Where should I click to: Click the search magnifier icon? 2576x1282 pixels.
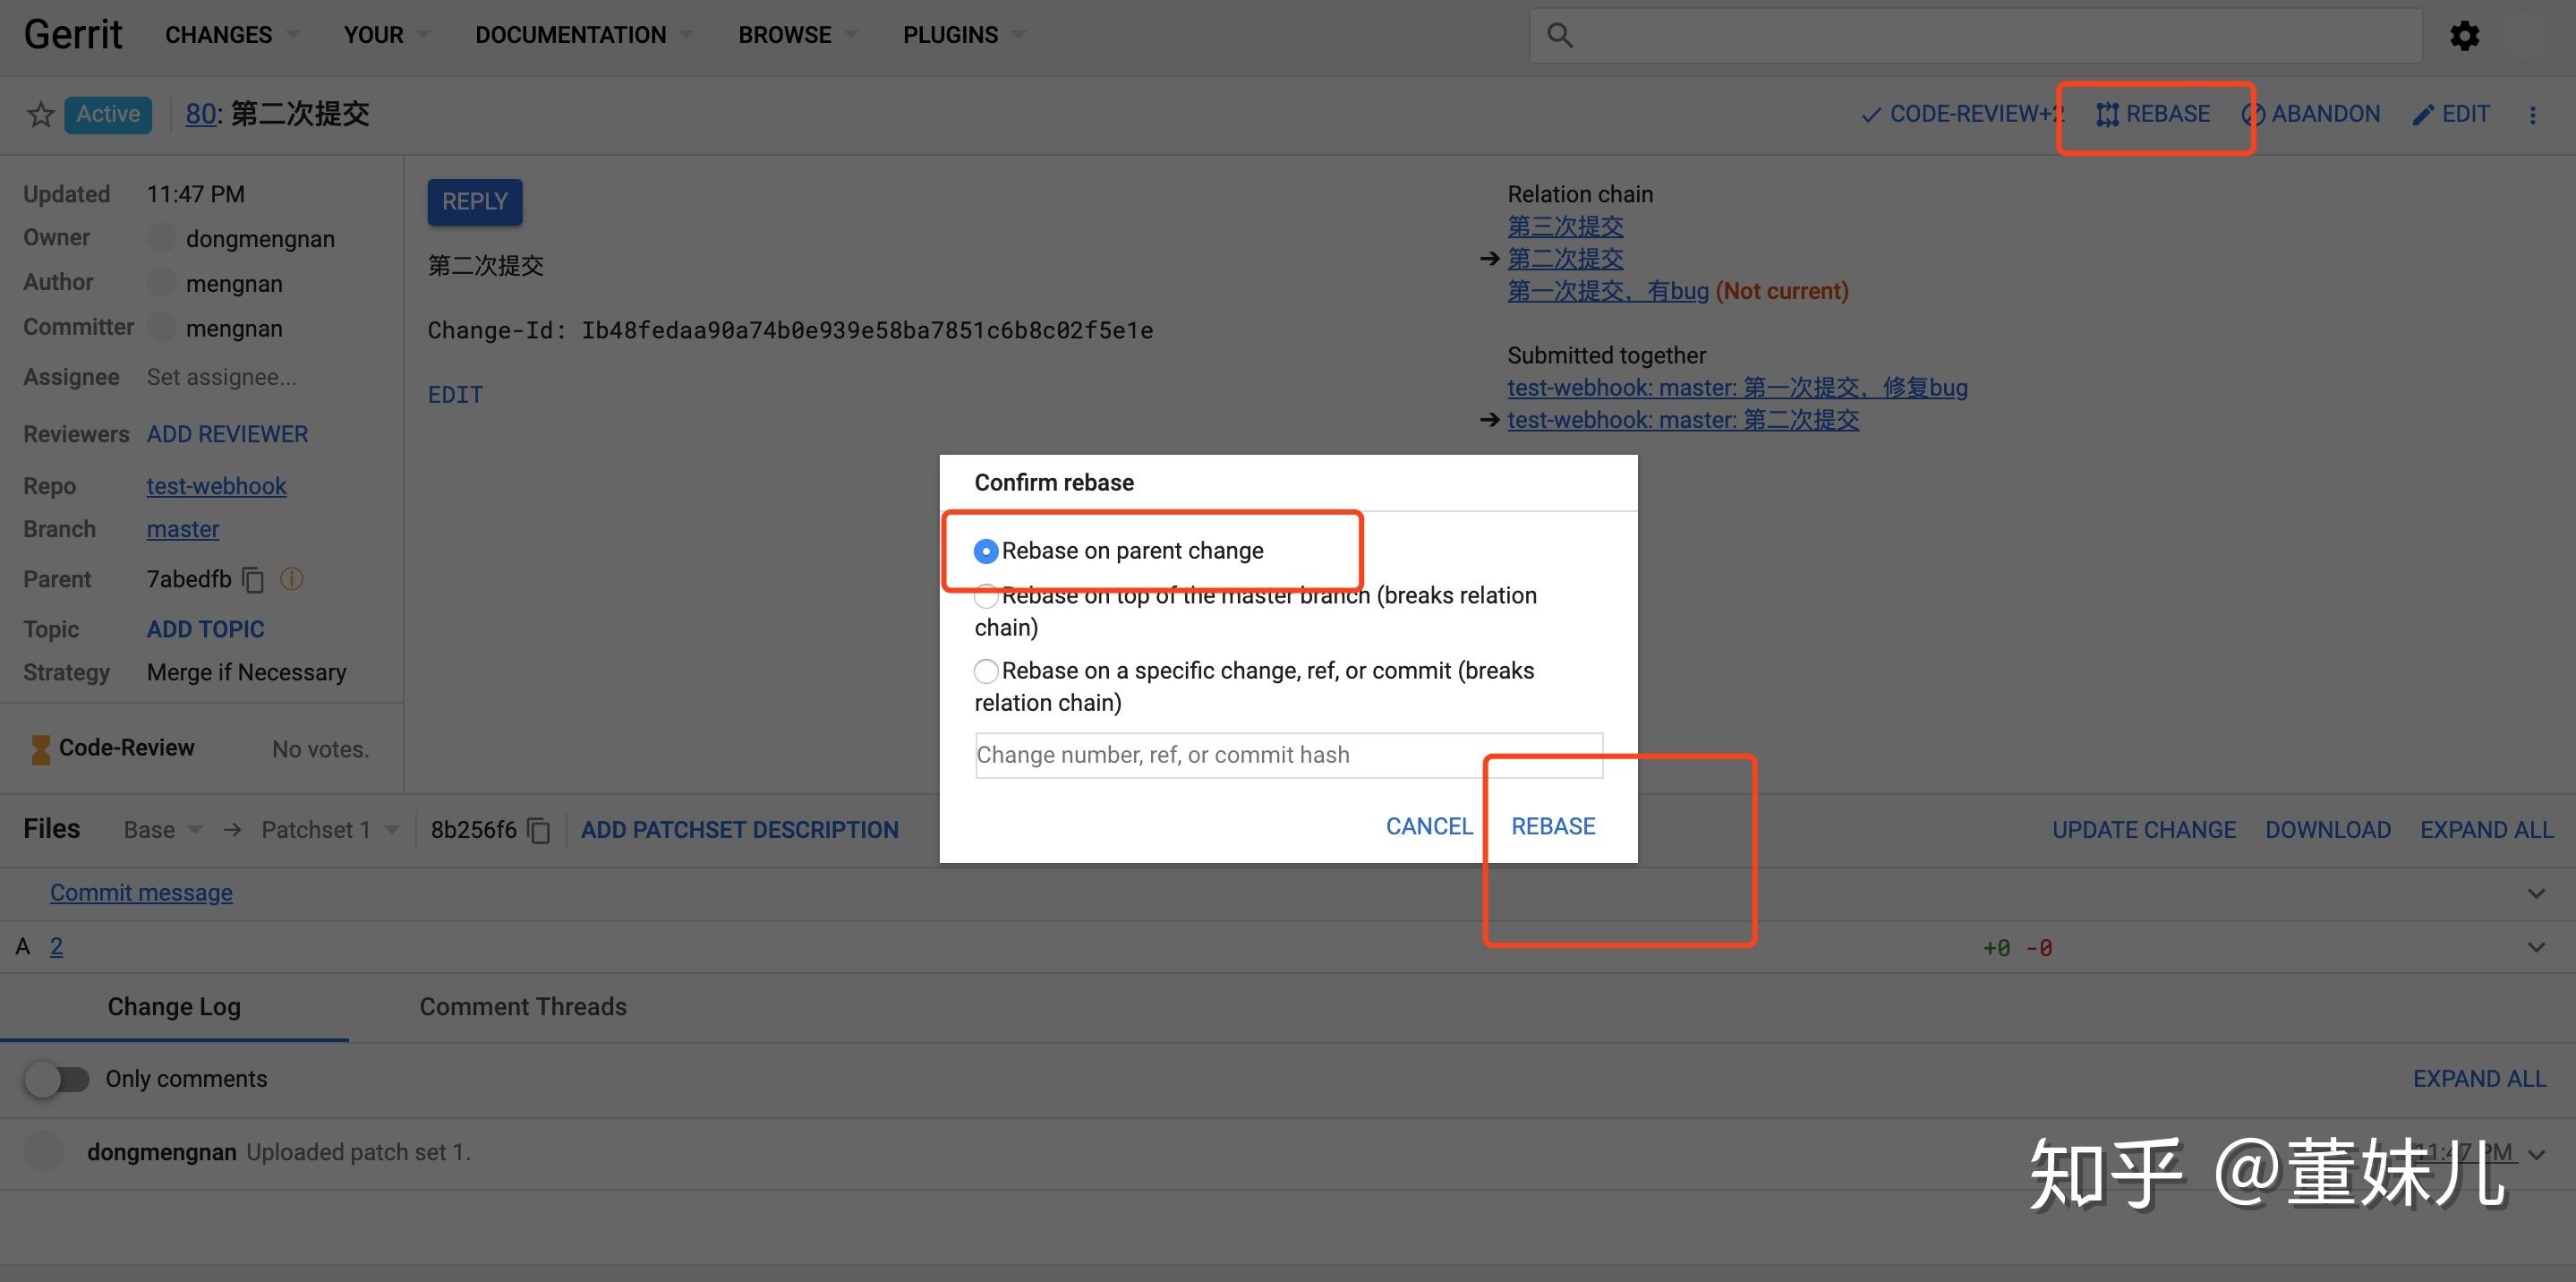coord(1561,34)
